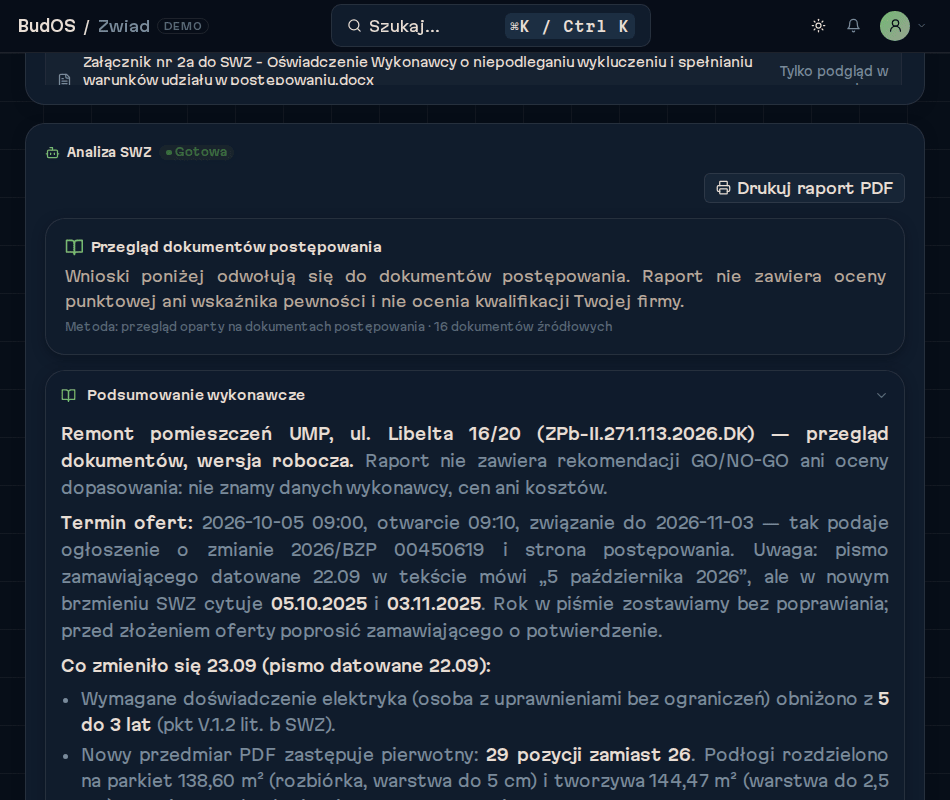
Task: Click the DEMO badge
Action: [x=182, y=26]
